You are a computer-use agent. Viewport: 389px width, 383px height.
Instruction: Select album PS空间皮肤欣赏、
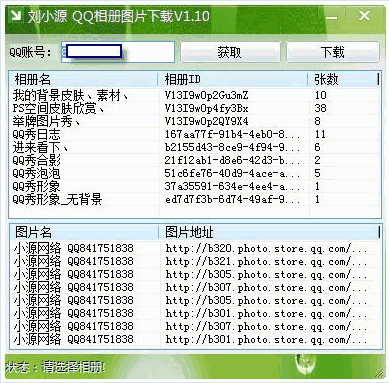coord(59,108)
